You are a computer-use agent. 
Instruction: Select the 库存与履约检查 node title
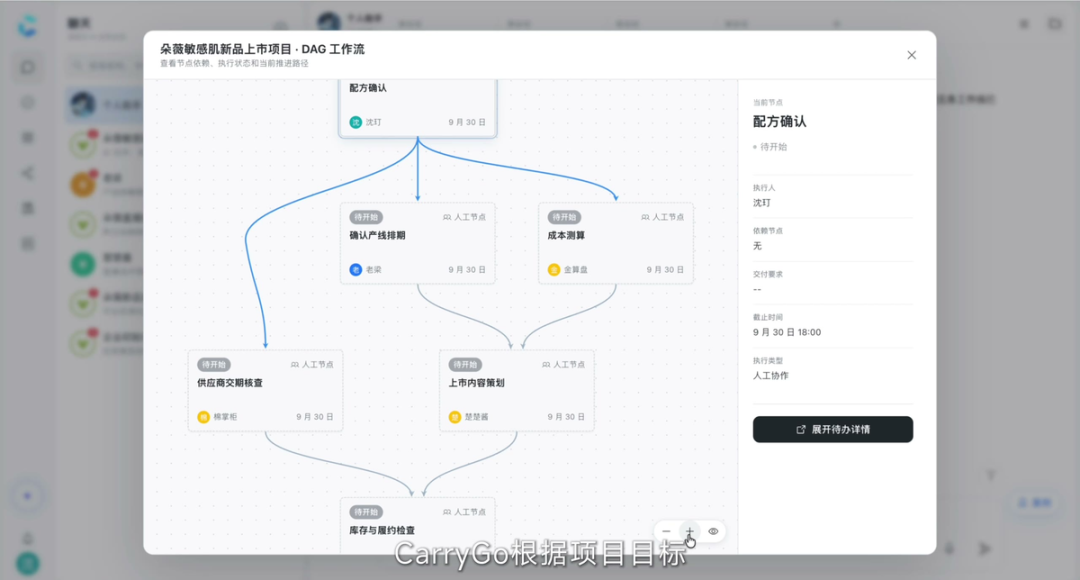click(x=382, y=530)
